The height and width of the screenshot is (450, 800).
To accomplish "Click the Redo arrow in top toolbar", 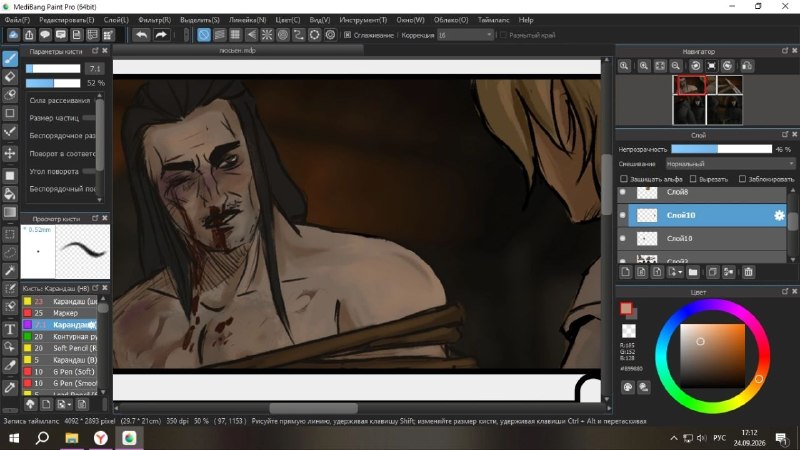I will pos(161,35).
